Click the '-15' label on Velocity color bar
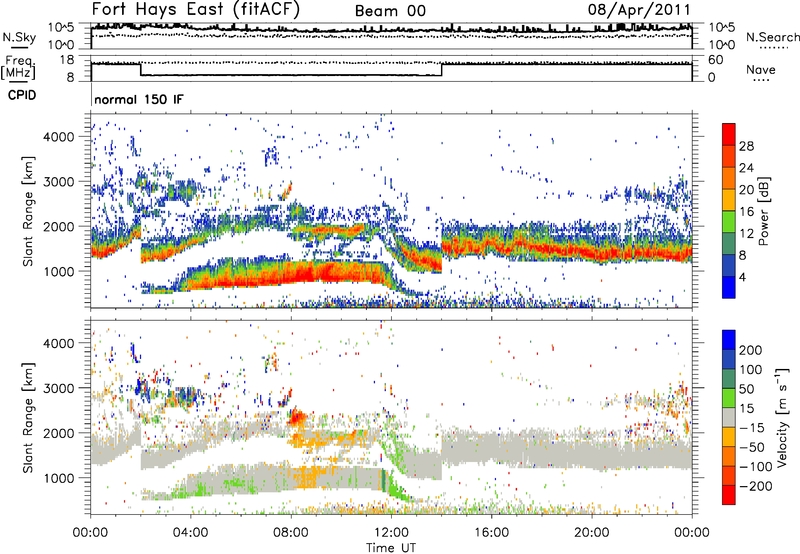Viewport: 800px width, 554px height. [752, 428]
